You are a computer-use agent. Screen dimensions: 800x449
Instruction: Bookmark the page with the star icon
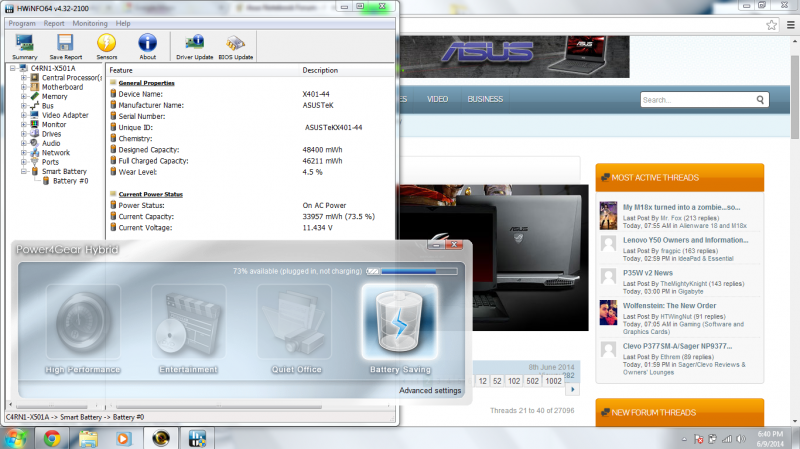point(771,24)
